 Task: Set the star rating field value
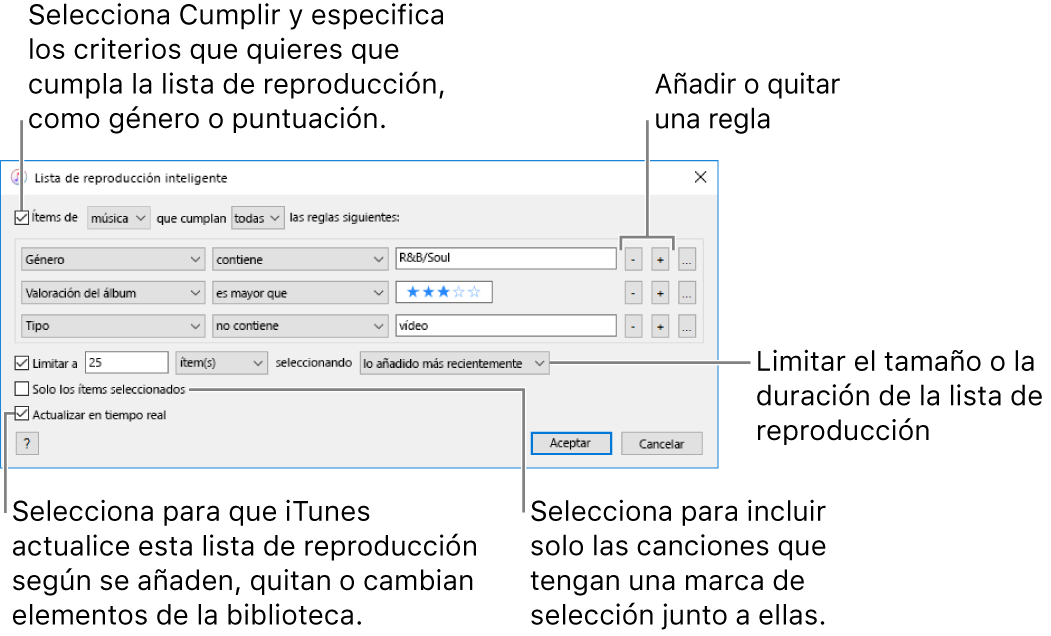[x=444, y=292]
